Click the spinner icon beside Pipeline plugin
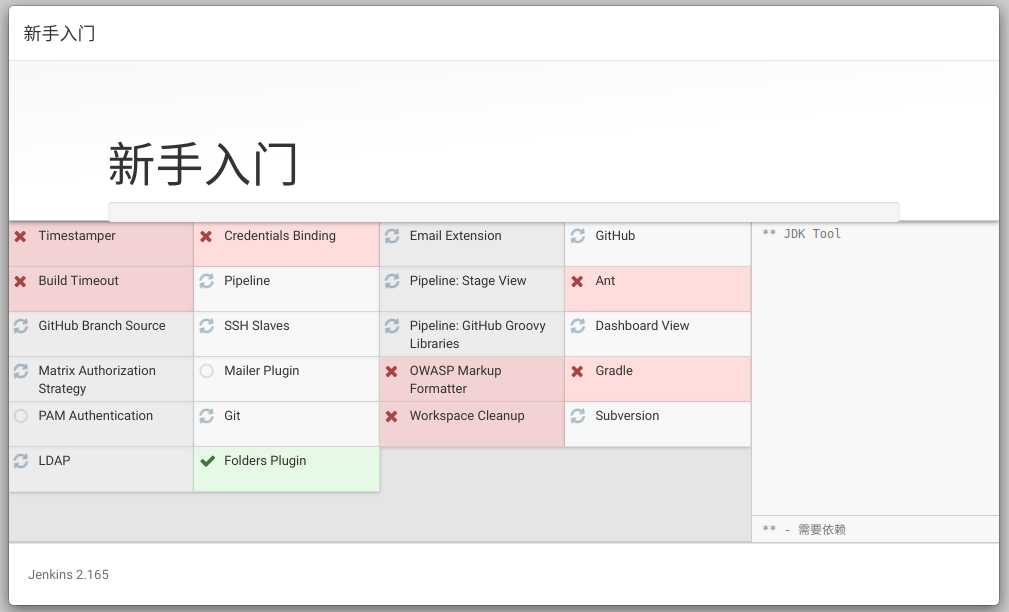Image resolution: width=1009 pixels, height=612 pixels. click(x=206, y=281)
